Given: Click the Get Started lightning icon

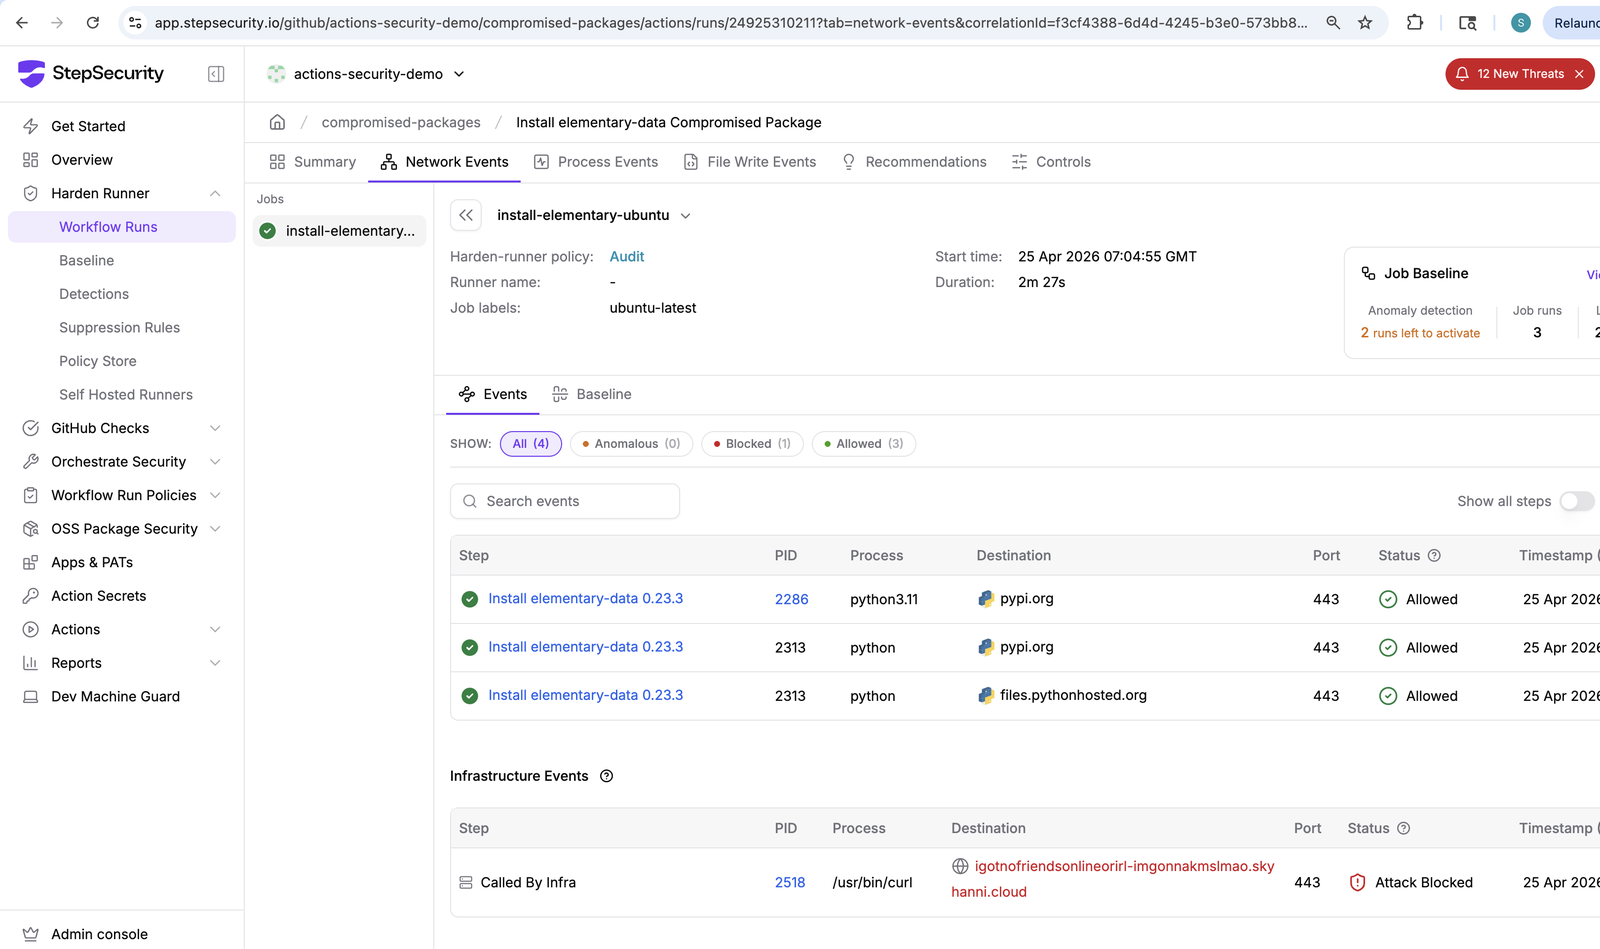Looking at the screenshot, I should point(31,126).
